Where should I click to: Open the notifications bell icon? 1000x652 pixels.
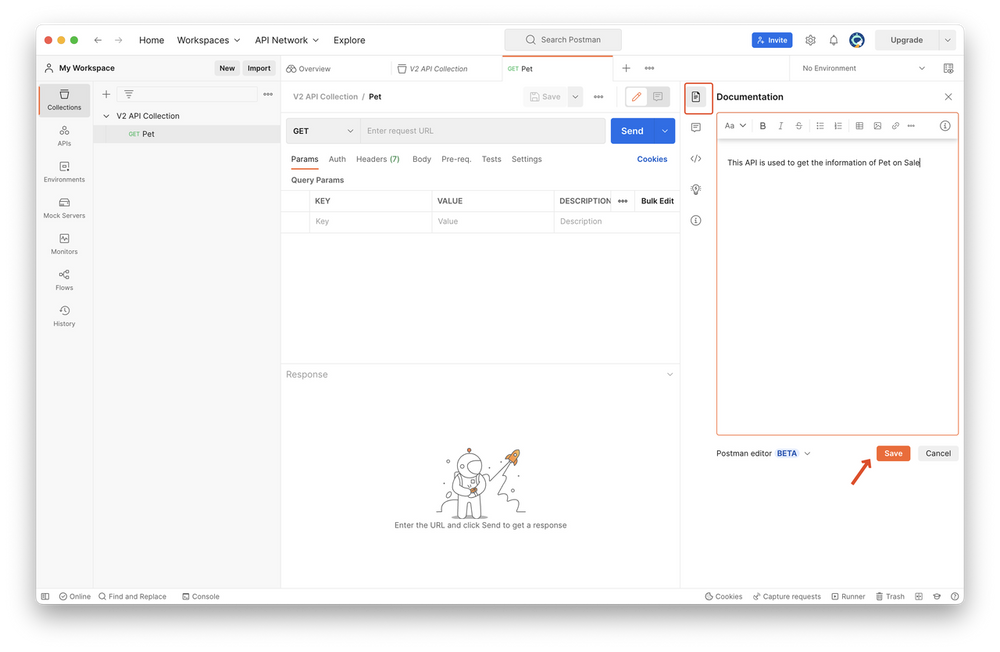[x=833, y=40]
